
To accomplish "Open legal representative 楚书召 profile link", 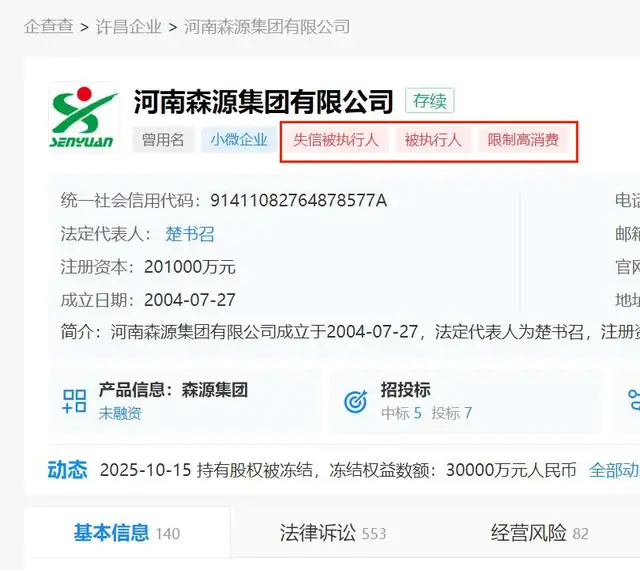I will coord(190,234).
